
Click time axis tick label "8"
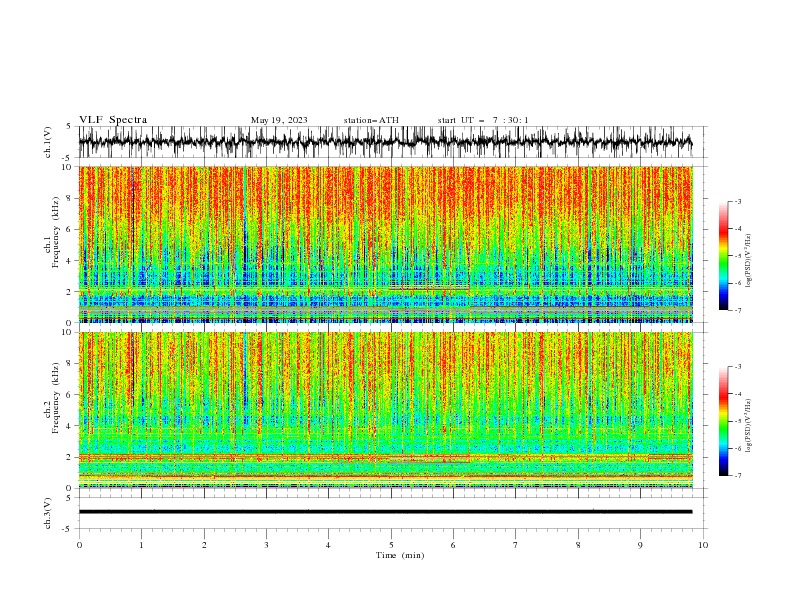pyautogui.click(x=578, y=545)
